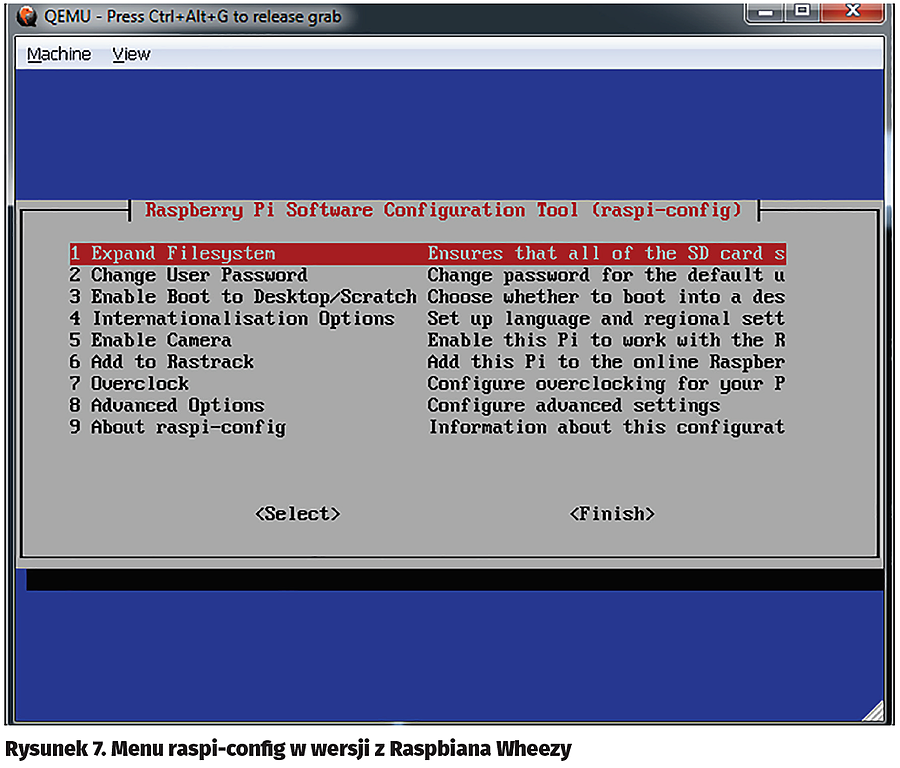The width and height of the screenshot is (900, 768).
Task: Click the QEMU icon in title bar
Action: (28, 16)
